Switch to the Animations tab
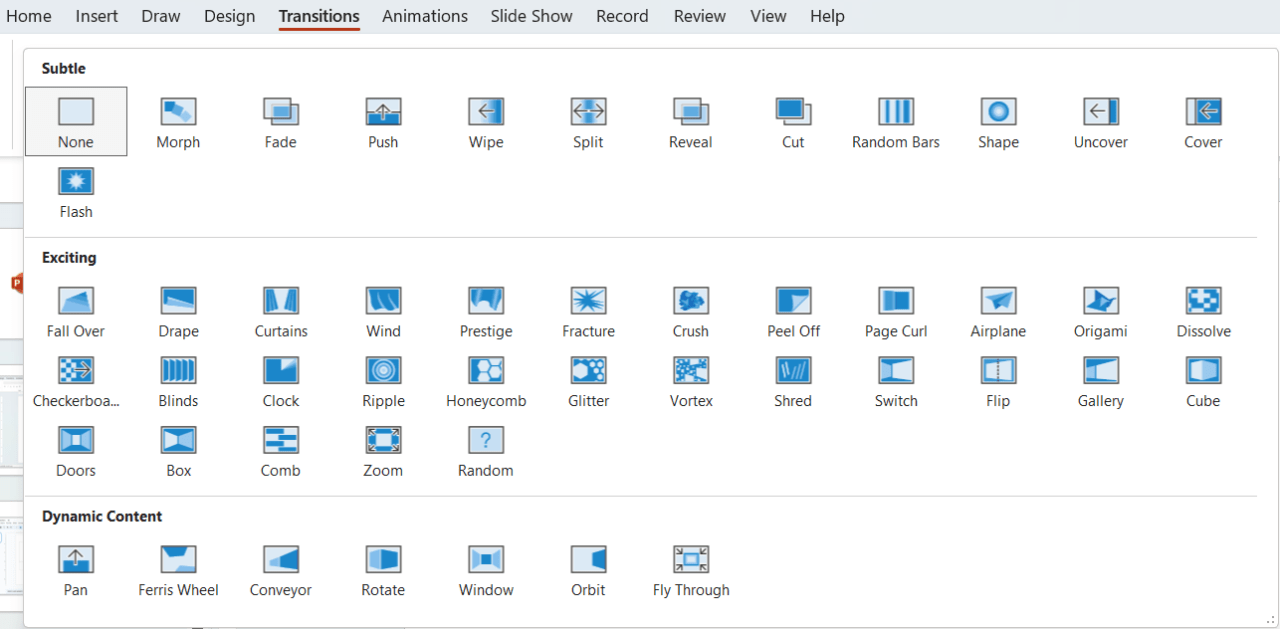Screen dimensions: 1280x629 tap(424, 16)
